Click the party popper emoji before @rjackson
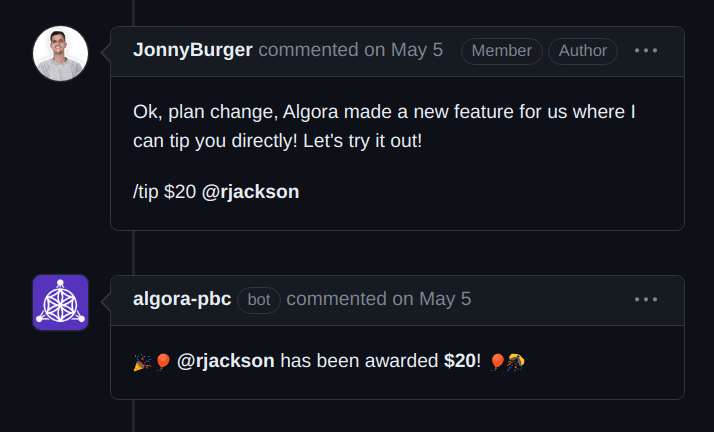Image resolution: width=714 pixels, height=432 pixels. [x=141, y=362]
